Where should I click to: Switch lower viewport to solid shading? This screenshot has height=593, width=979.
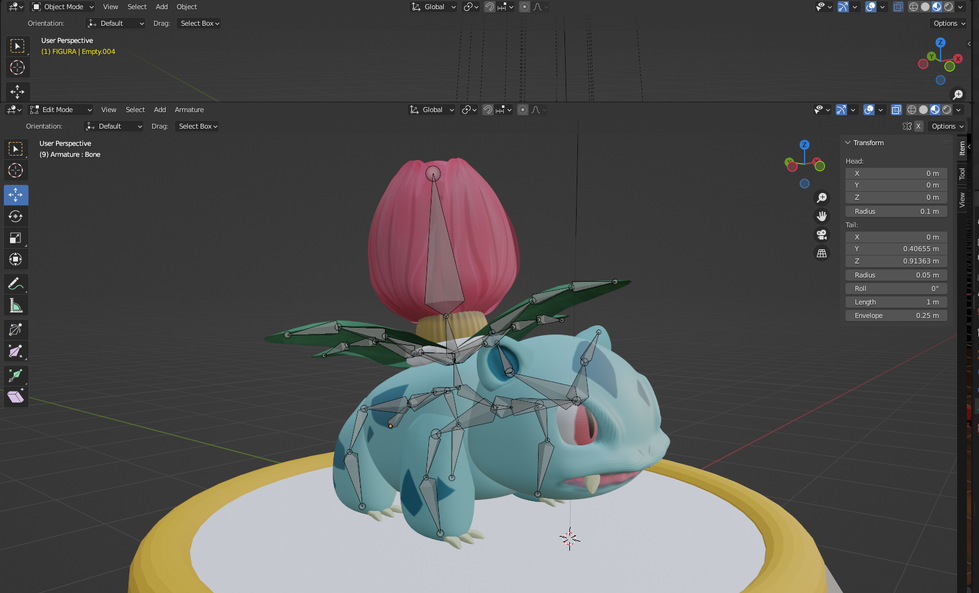click(923, 110)
